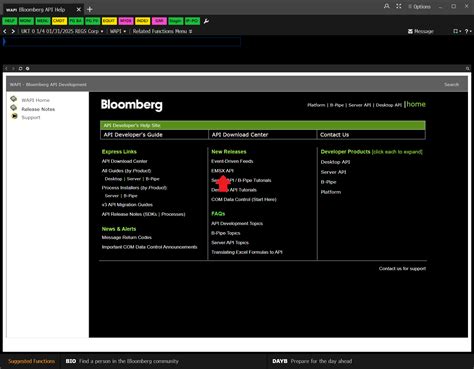The height and width of the screenshot is (369, 474).
Task: Click Translating Excel Formulas to API link
Action: click(x=247, y=252)
